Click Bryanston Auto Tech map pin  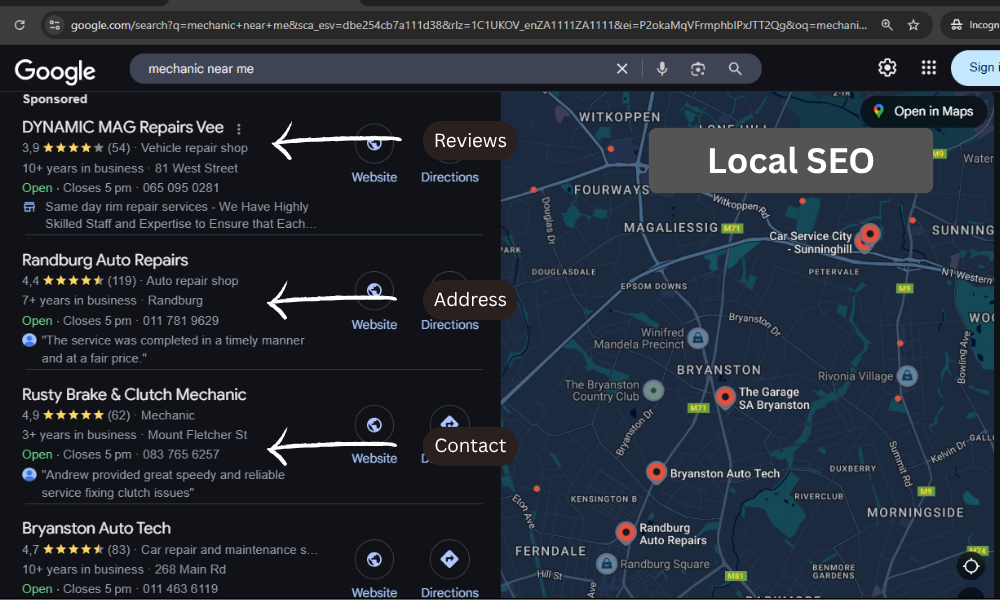[656, 472]
